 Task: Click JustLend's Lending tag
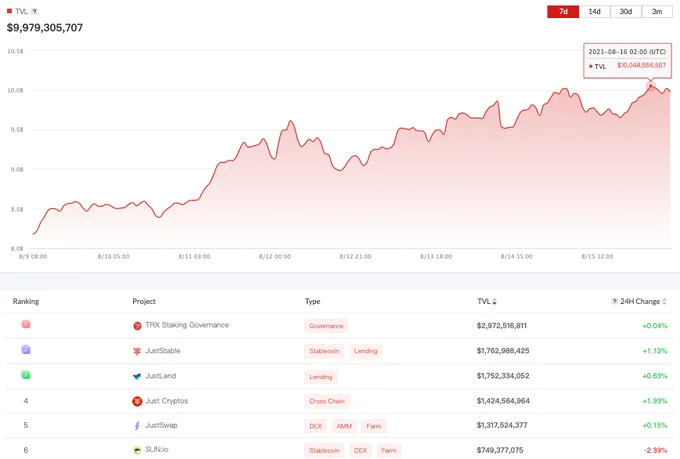pyautogui.click(x=320, y=377)
